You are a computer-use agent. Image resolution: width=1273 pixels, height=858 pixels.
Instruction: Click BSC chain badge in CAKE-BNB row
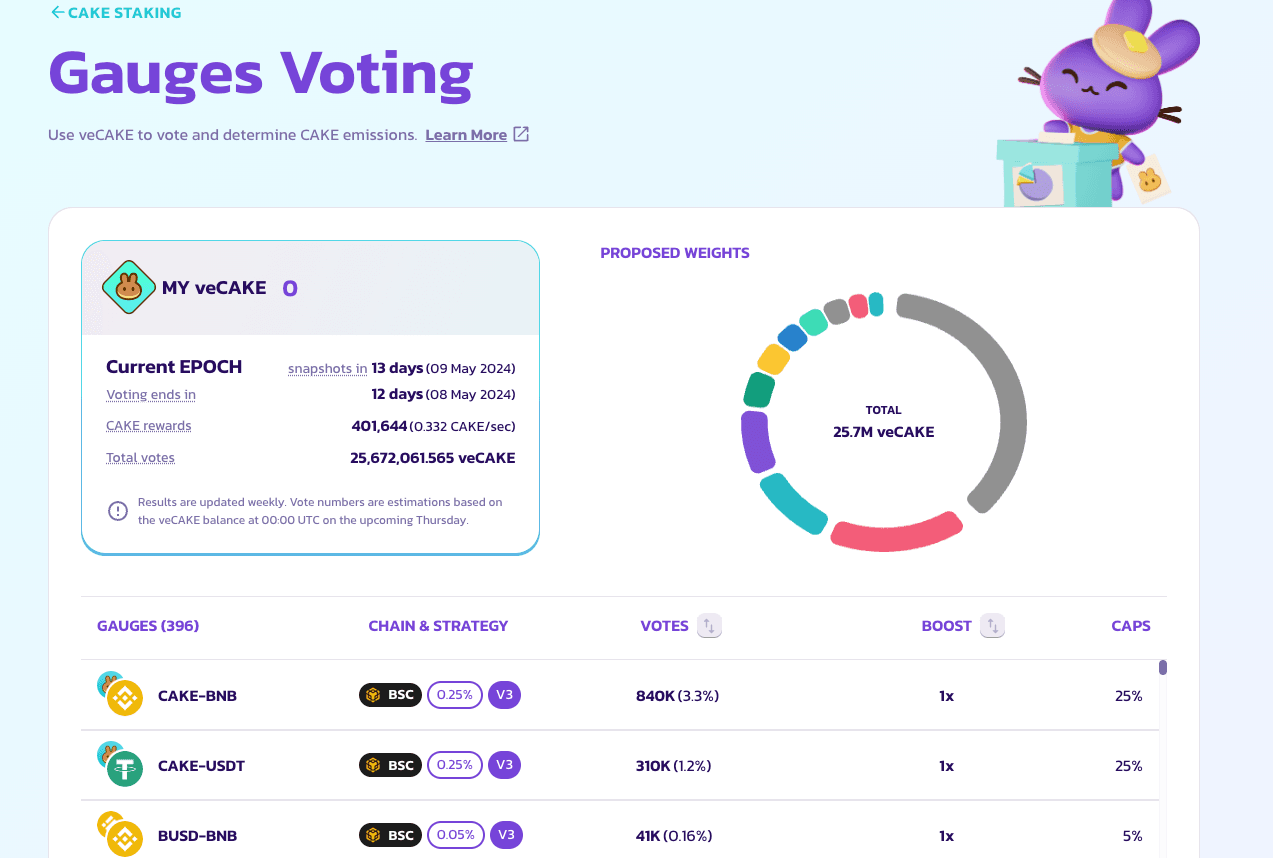point(390,695)
